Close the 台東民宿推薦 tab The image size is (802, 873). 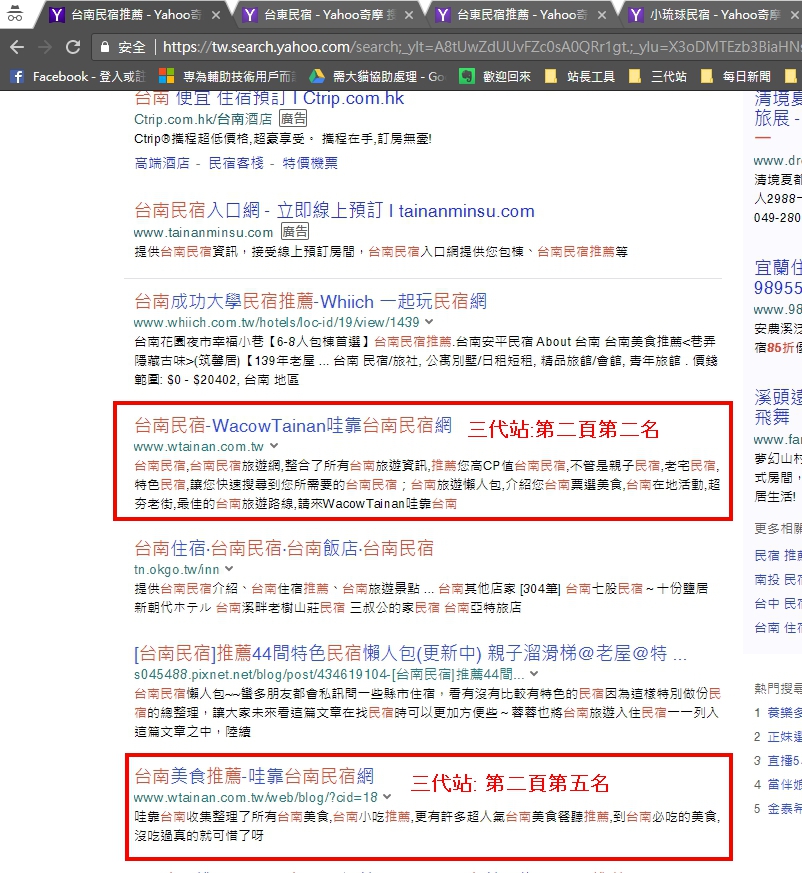(602, 15)
